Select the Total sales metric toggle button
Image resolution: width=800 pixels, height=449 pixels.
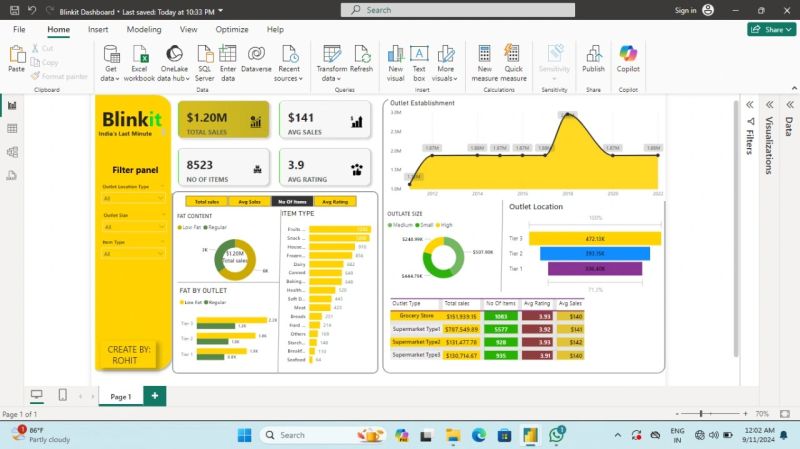207,201
